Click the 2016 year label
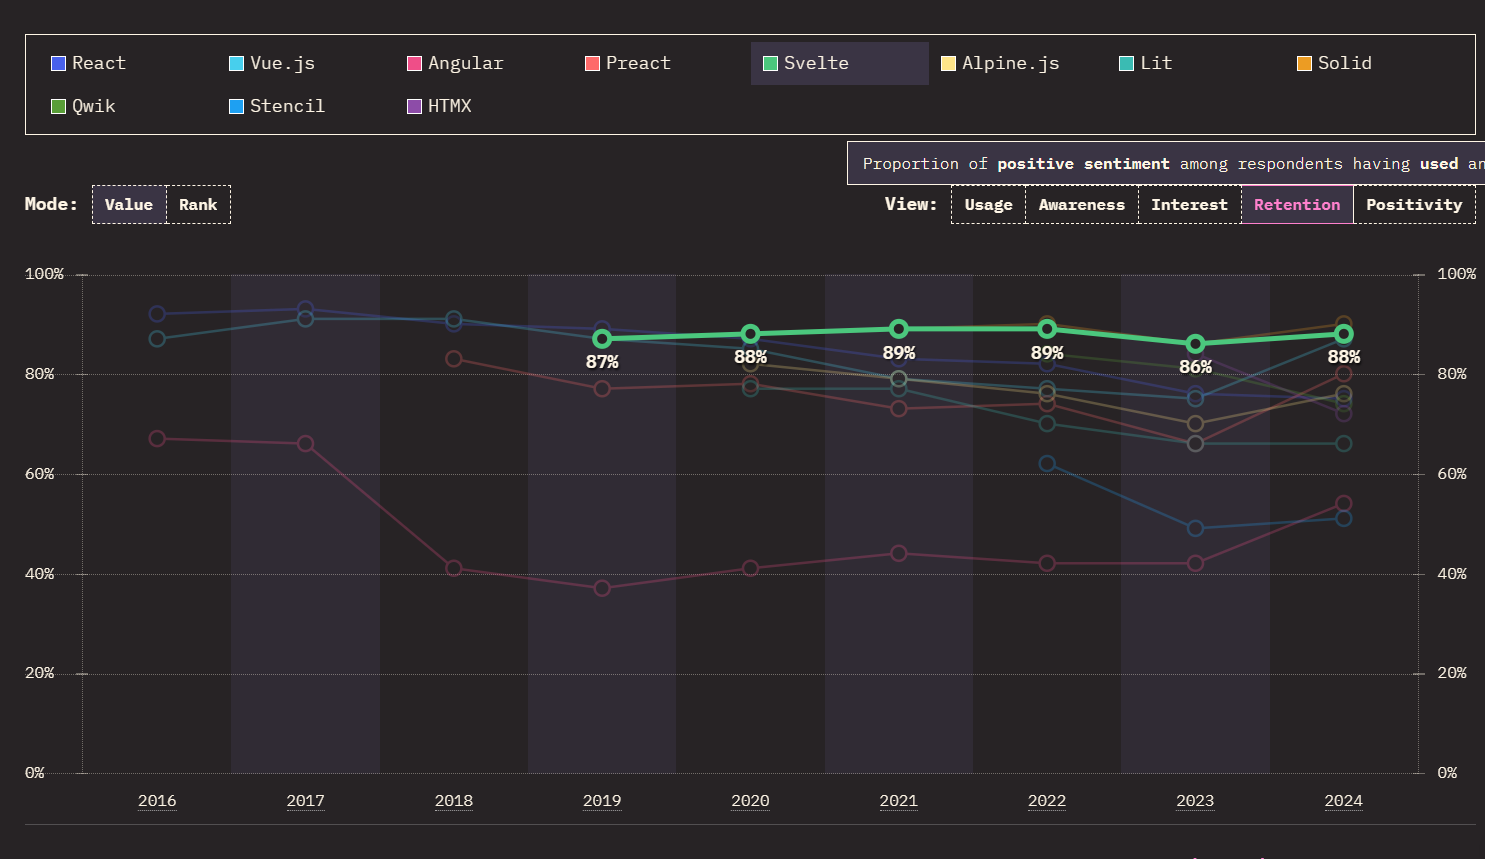1485x859 pixels. pos(157,801)
